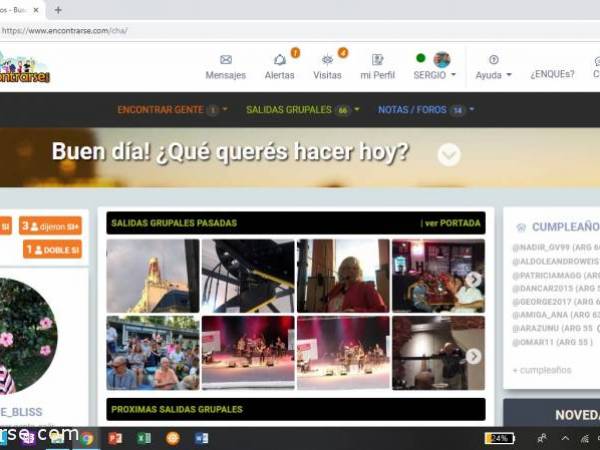The width and height of the screenshot is (600, 450).
Task: Open photo of blonde woman in red
Action: pyautogui.click(x=343, y=276)
